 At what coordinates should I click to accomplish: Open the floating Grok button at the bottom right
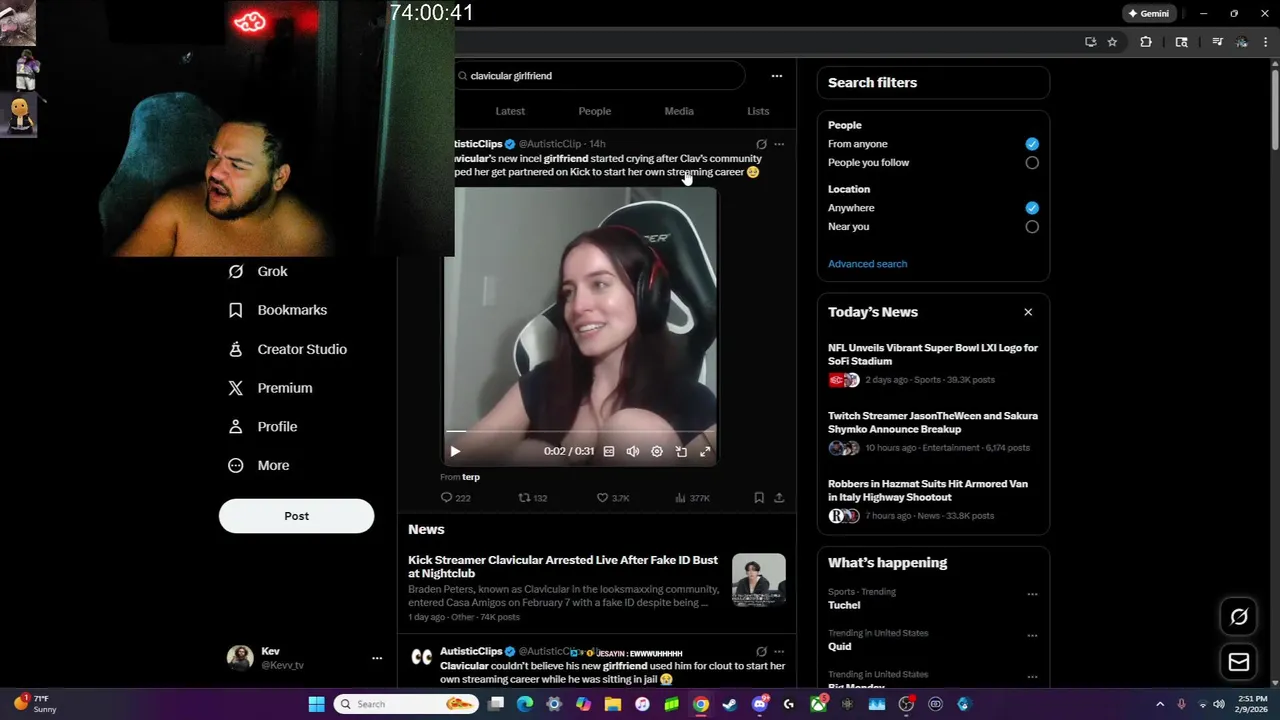click(1238, 617)
